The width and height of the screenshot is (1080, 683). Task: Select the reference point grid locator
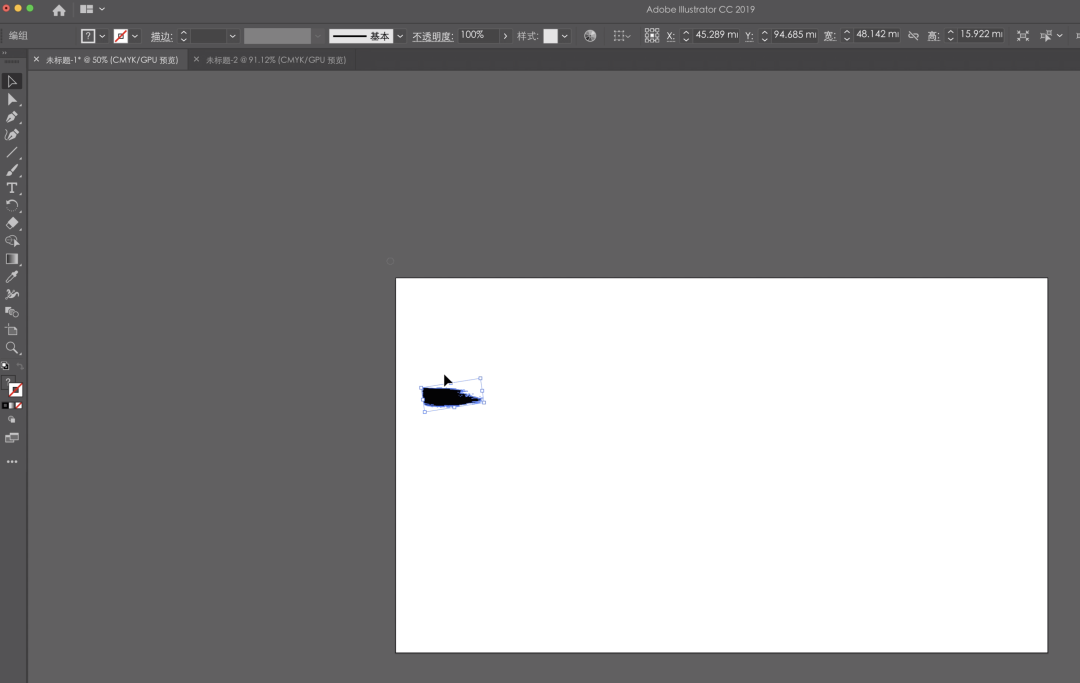[x=651, y=36]
